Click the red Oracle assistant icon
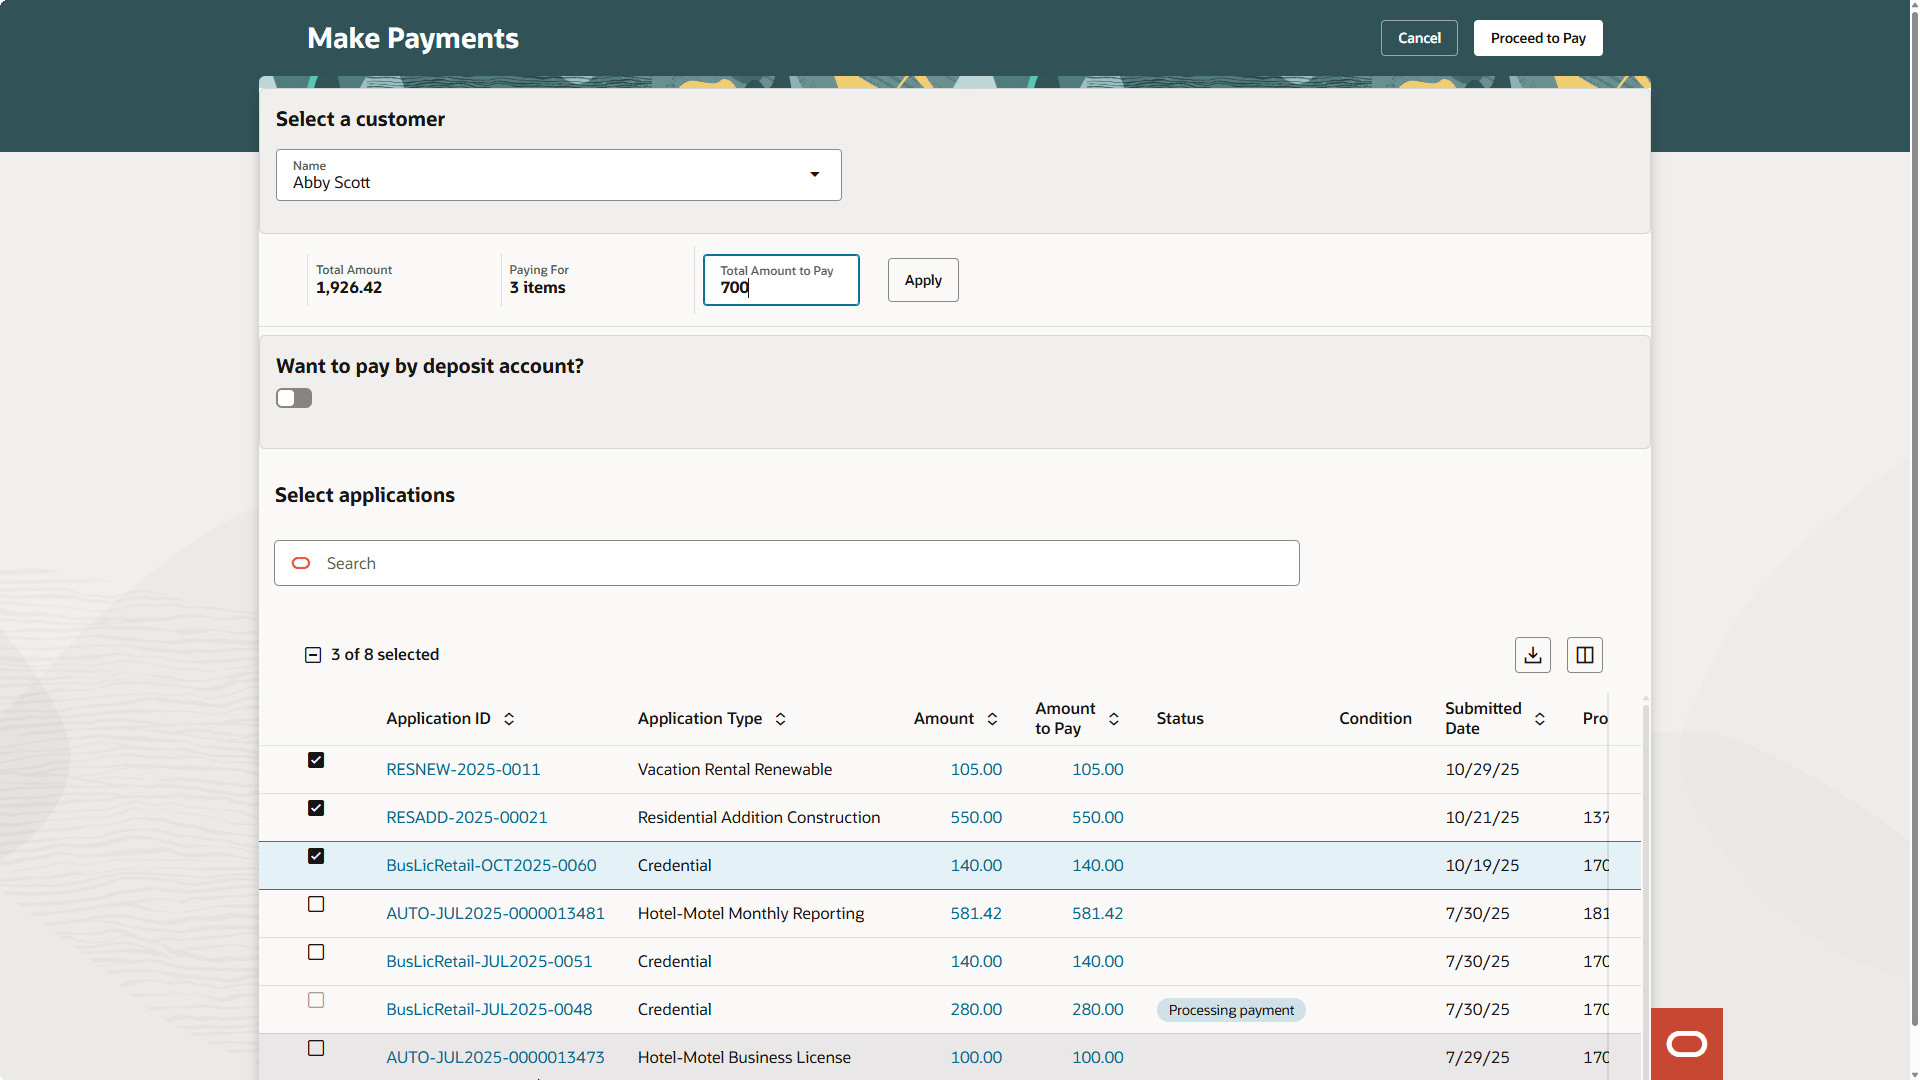 (x=1686, y=1044)
